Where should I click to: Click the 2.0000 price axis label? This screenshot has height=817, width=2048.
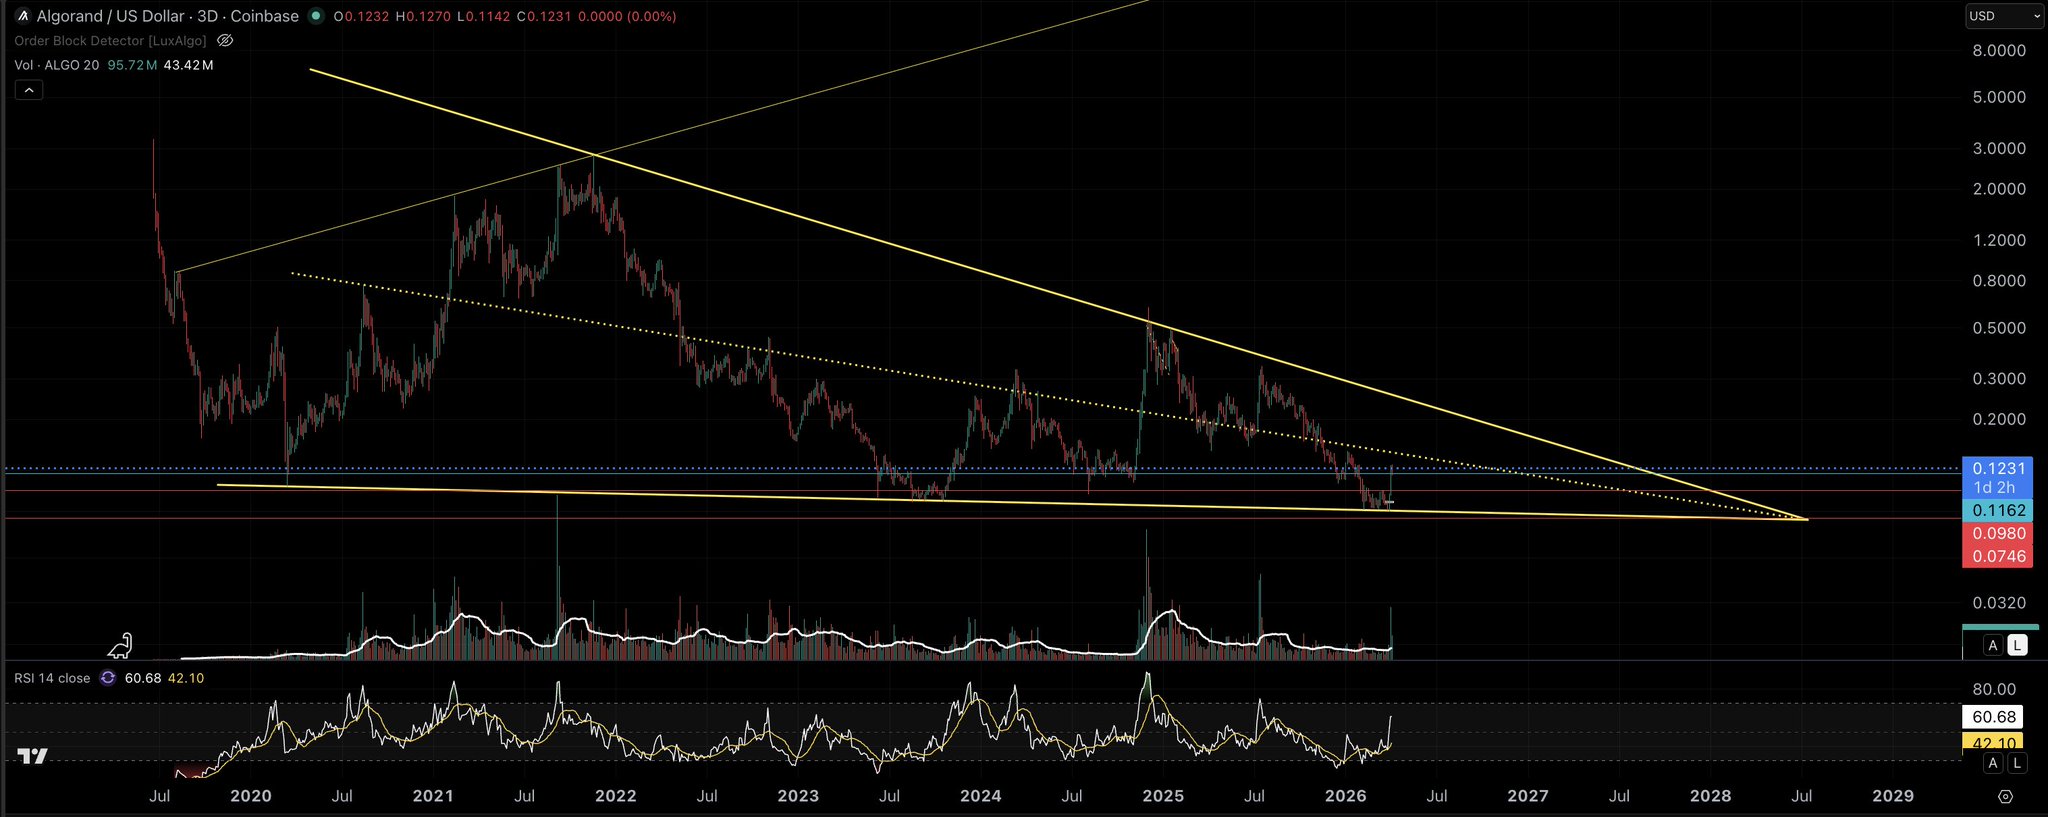tap(1999, 190)
